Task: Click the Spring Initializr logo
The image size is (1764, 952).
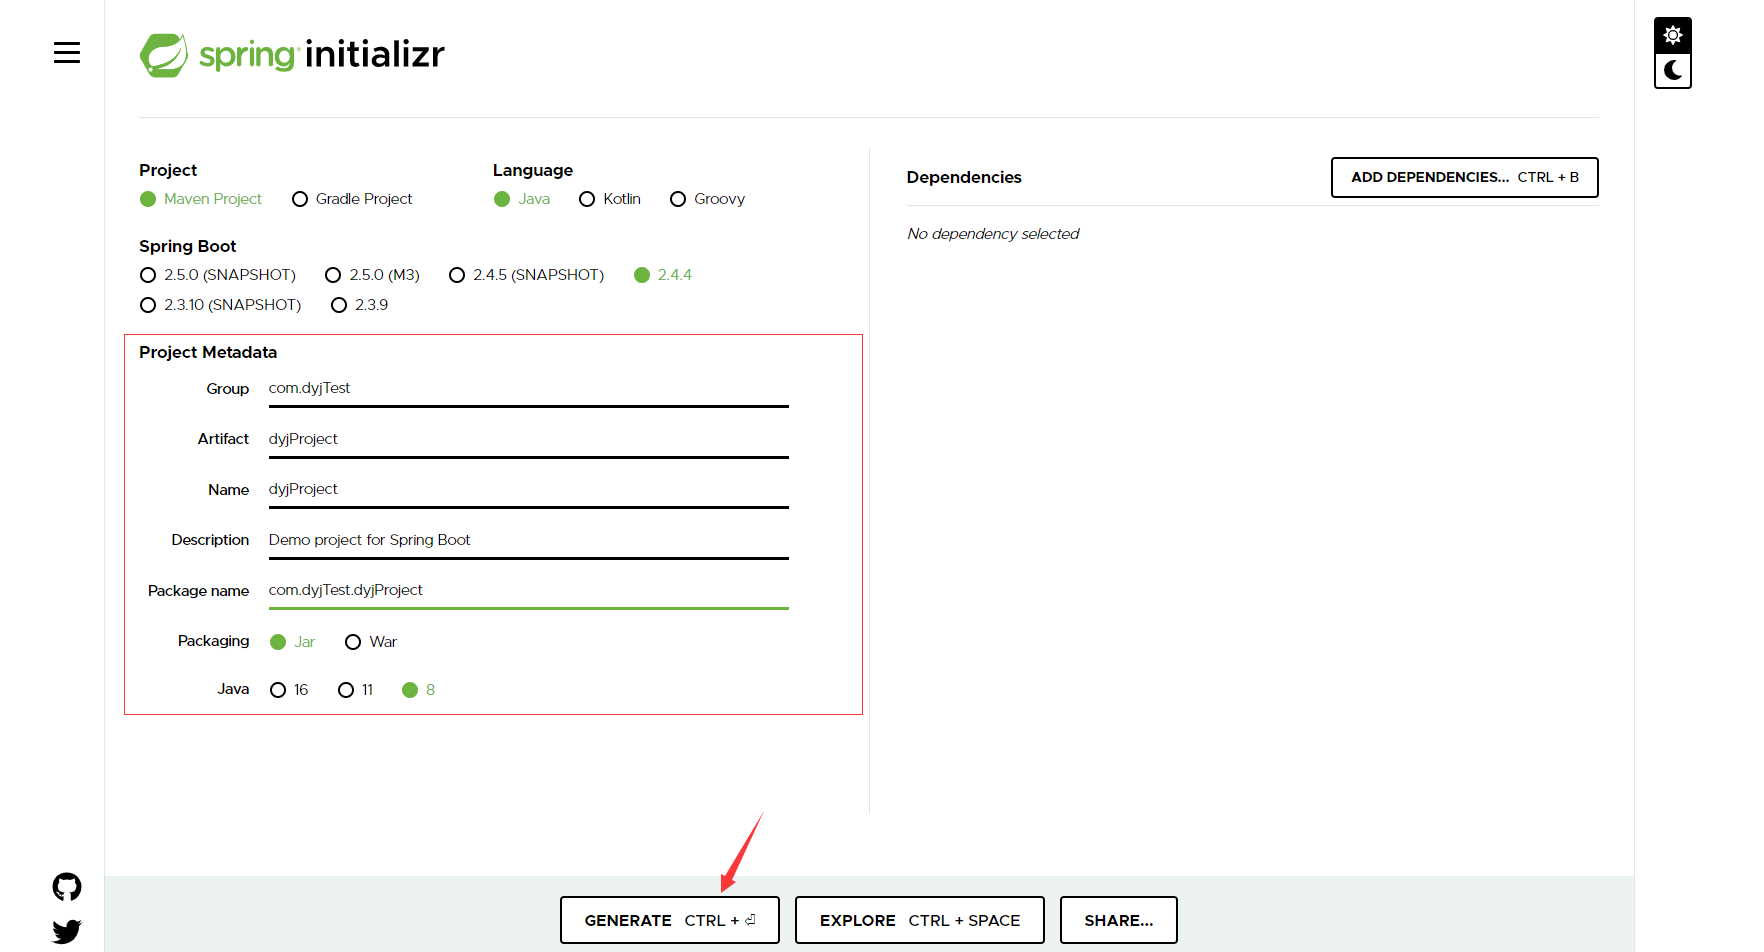Action: coord(292,55)
